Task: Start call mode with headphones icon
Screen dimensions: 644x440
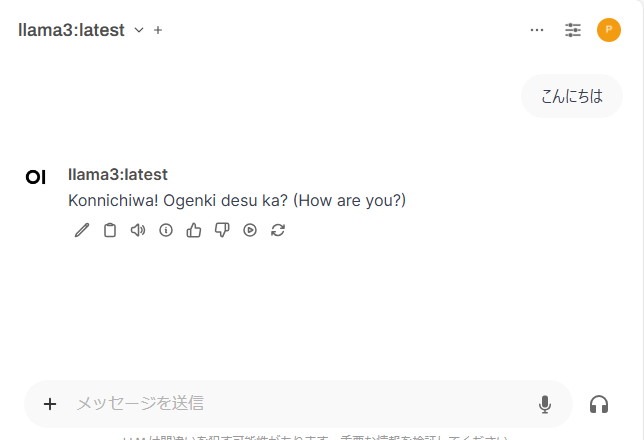Action: point(599,404)
